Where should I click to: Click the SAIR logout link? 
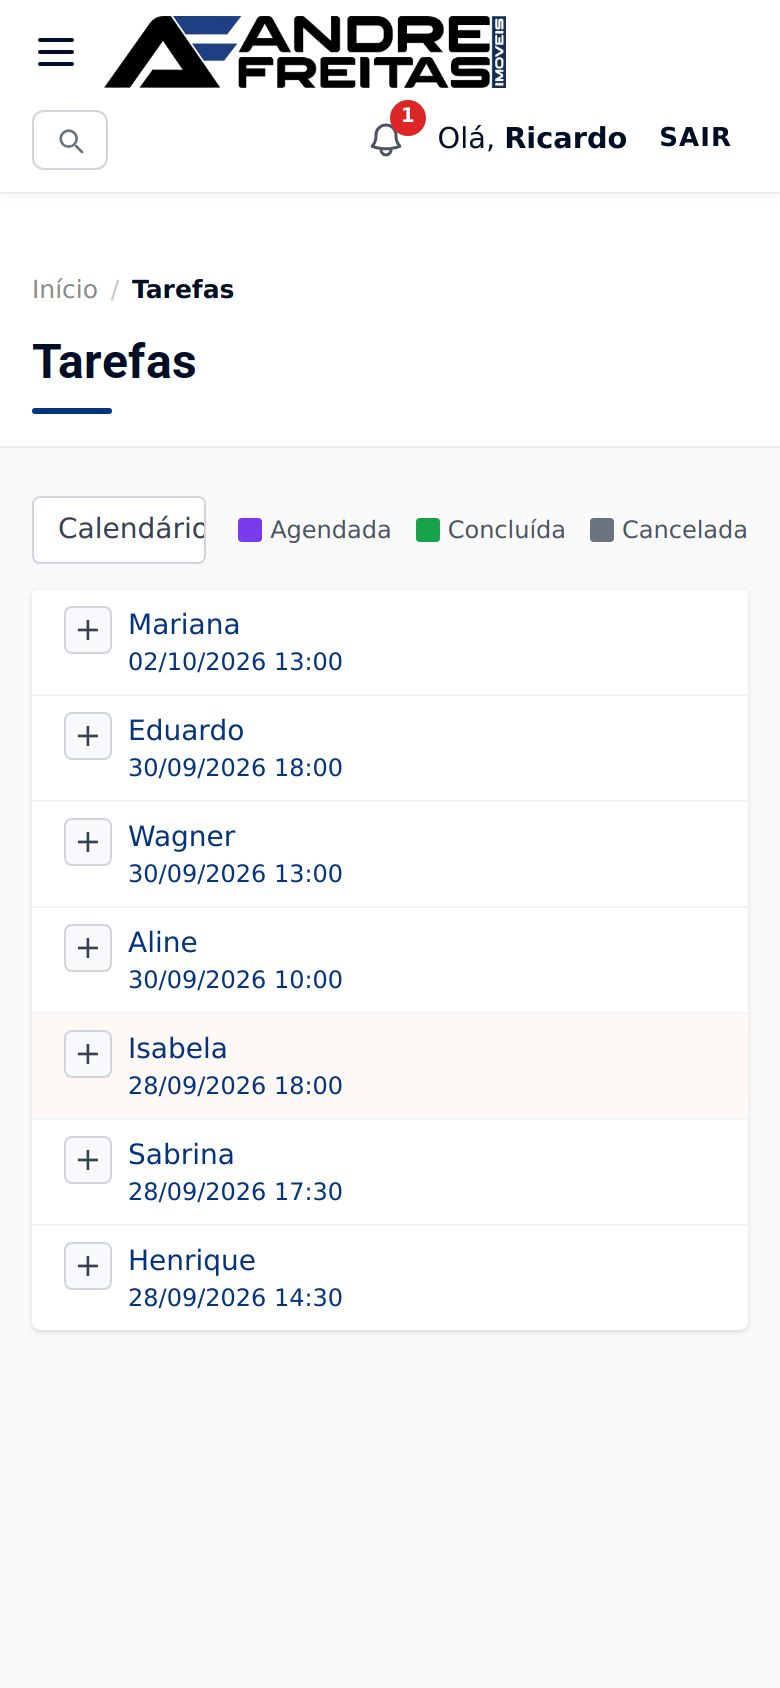point(695,137)
